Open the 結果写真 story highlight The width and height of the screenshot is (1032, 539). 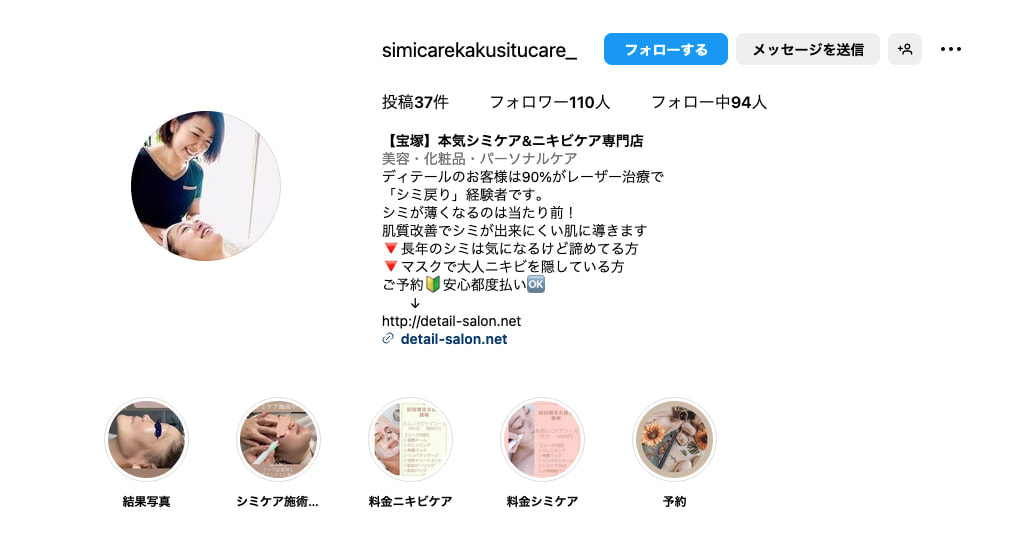(x=146, y=439)
